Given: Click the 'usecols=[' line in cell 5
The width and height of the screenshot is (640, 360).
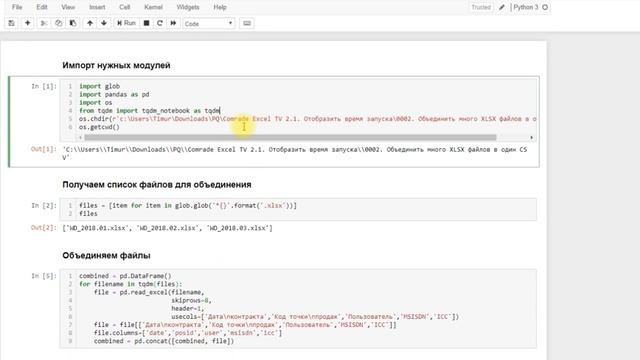Looking at the screenshot, I should pos(315,317).
